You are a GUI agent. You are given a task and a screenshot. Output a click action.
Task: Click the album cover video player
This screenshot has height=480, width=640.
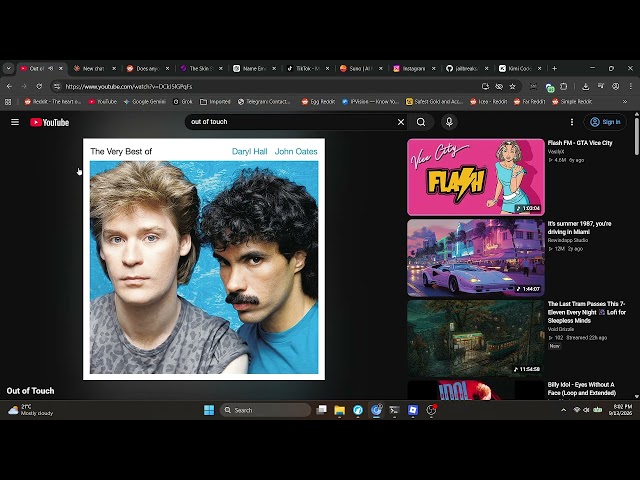point(204,259)
